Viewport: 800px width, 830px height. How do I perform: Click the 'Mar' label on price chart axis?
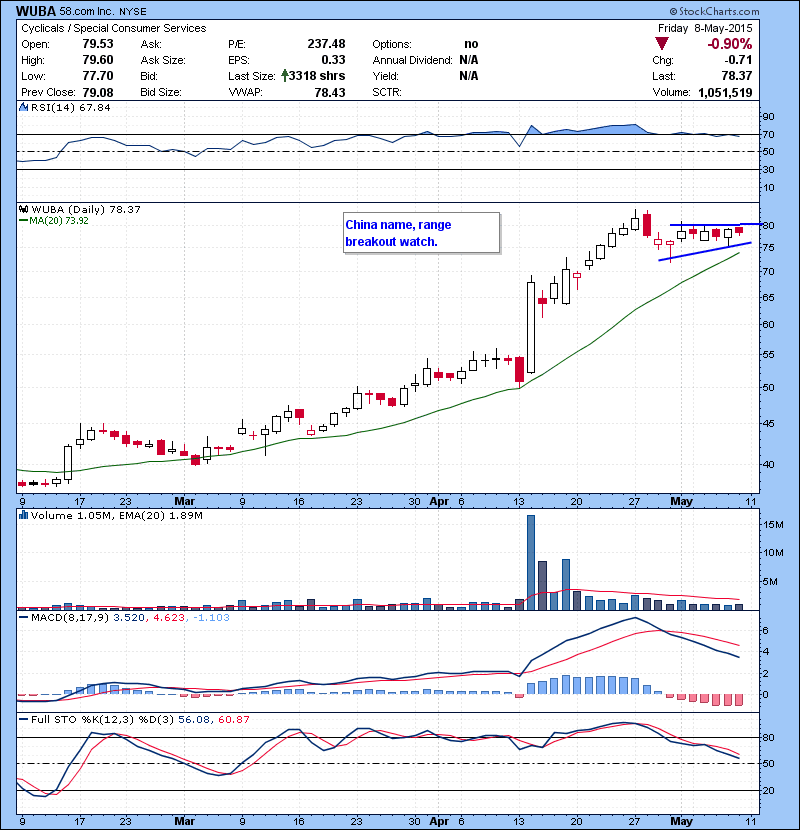185,501
